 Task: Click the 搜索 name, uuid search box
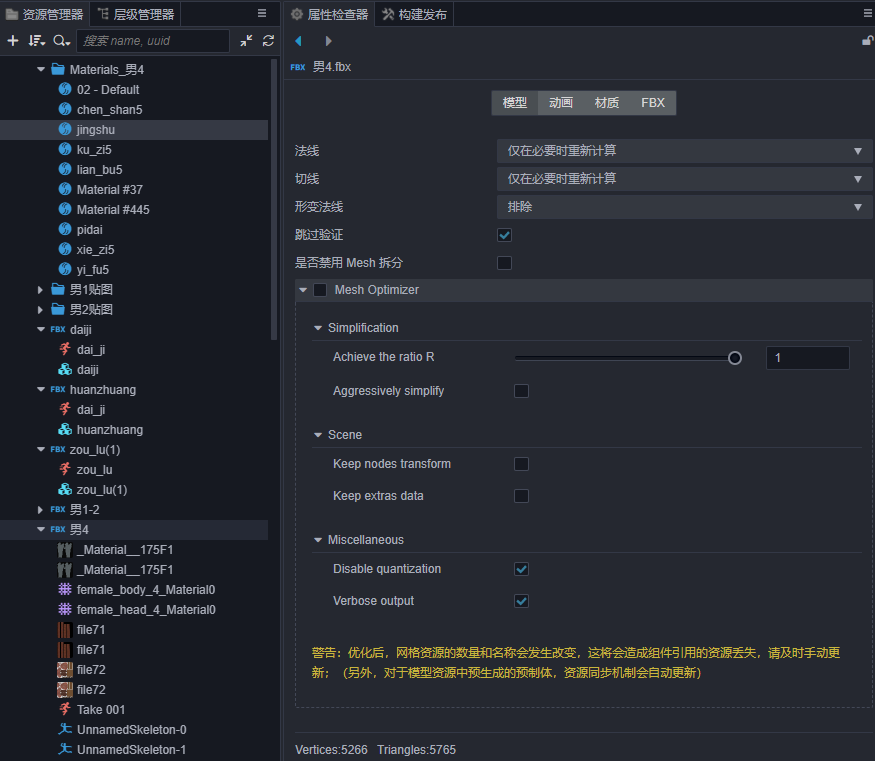[x=153, y=41]
